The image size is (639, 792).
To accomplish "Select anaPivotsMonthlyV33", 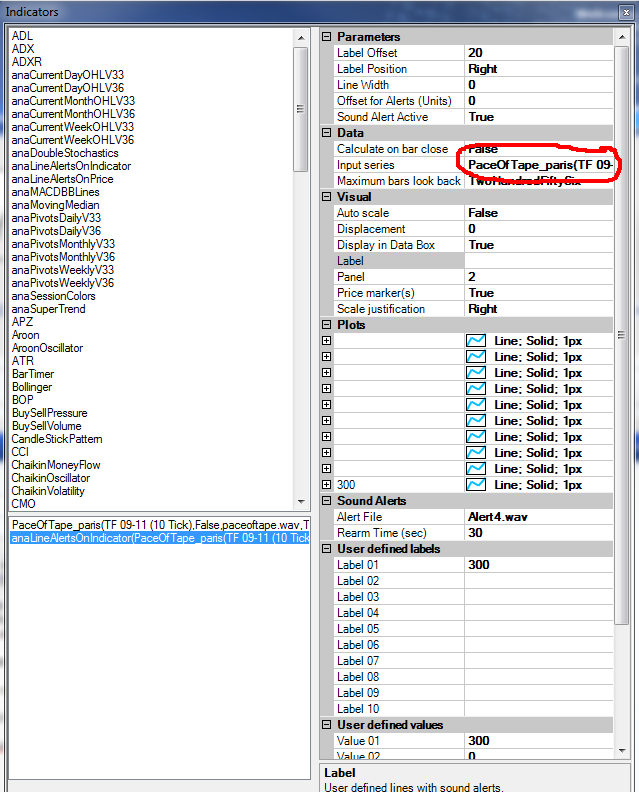I will coord(63,244).
